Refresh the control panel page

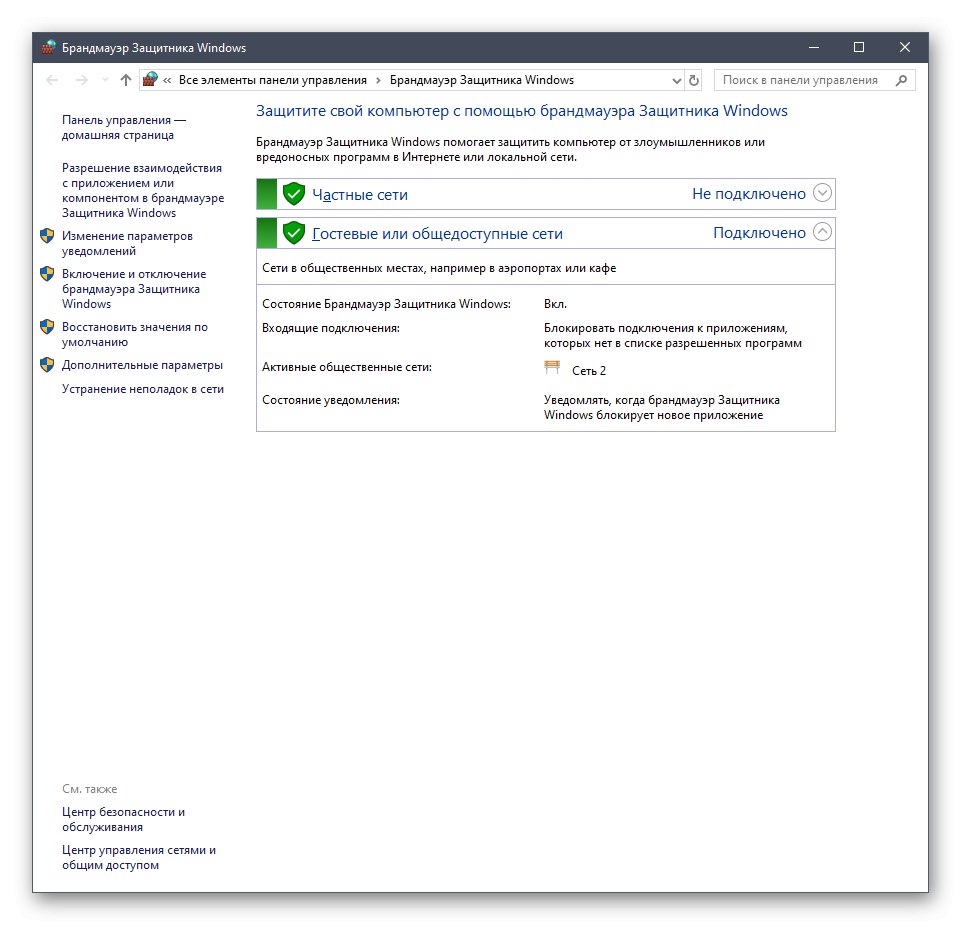coord(694,80)
